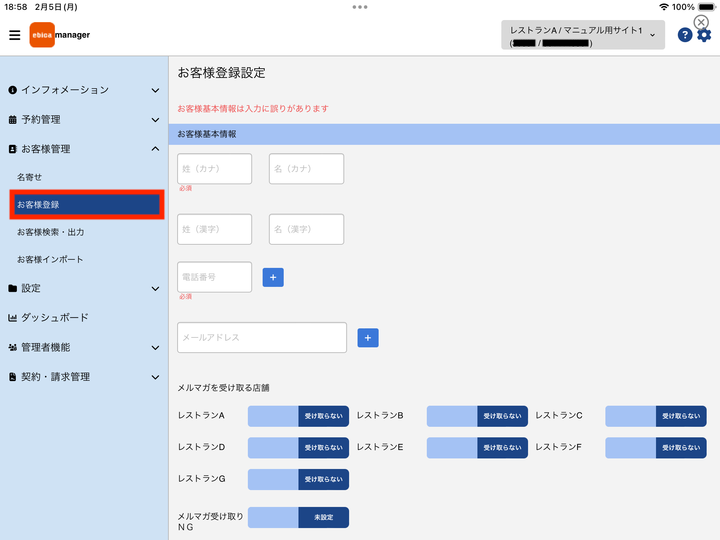This screenshot has height=540, width=720.
Task: Open 予約管理 menu label
Action: point(41,120)
